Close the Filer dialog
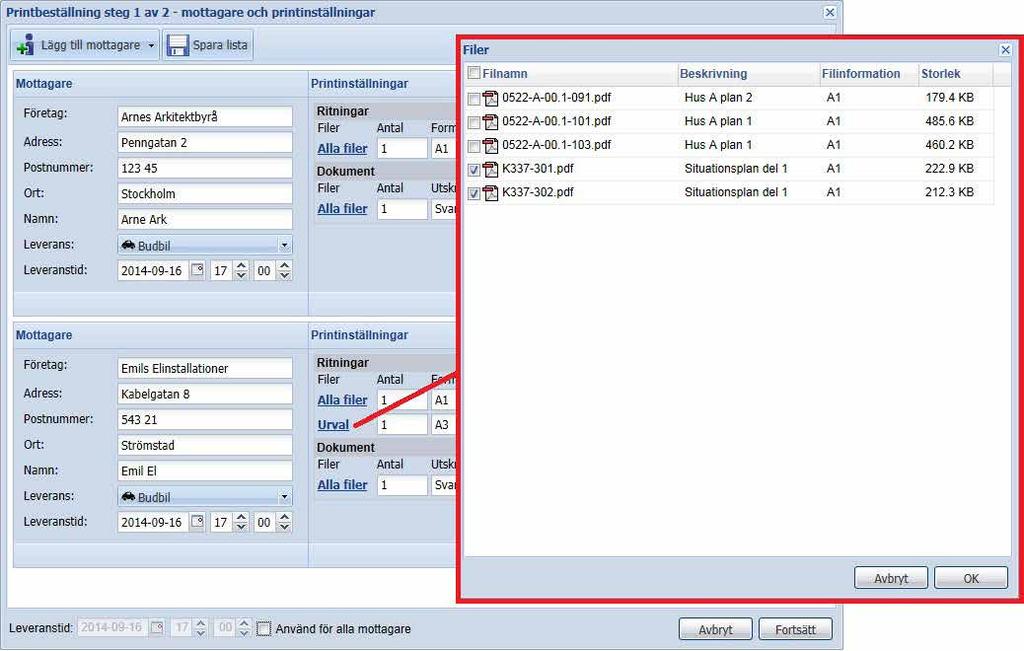This screenshot has height=651, width=1024. click(1005, 50)
